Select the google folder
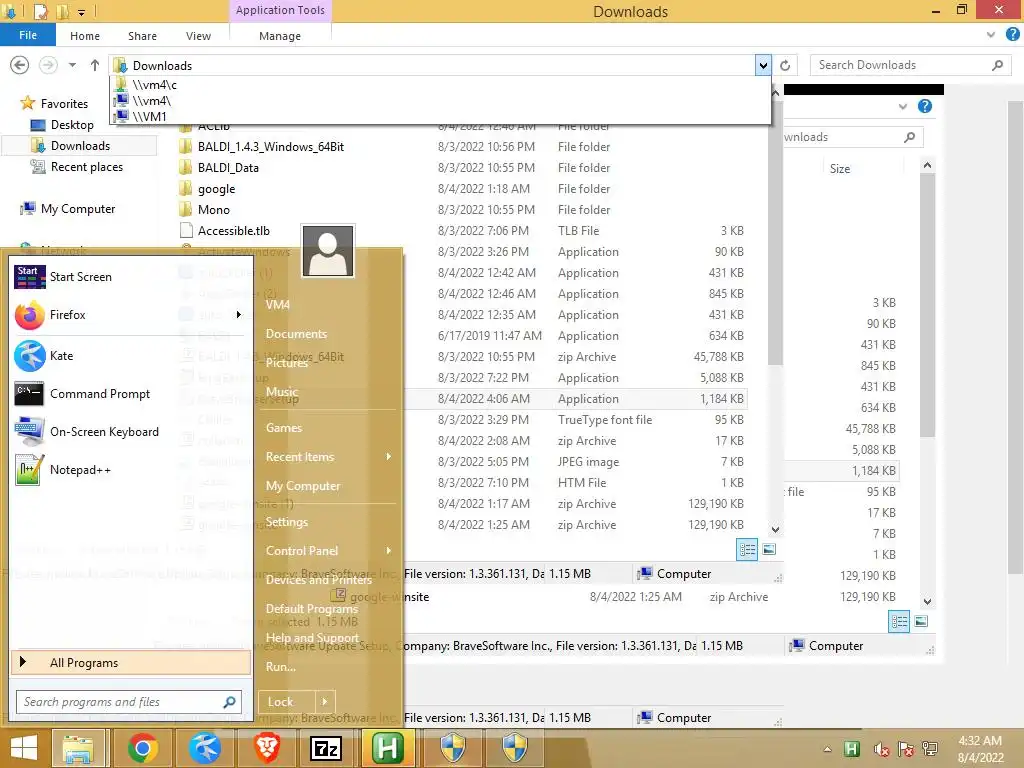Image resolution: width=1024 pixels, height=768 pixels. click(216, 189)
